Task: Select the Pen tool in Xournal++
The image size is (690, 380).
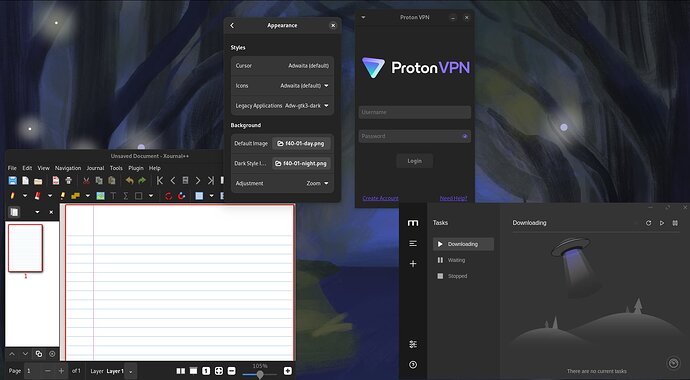Action: pyautogui.click(x=12, y=196)
